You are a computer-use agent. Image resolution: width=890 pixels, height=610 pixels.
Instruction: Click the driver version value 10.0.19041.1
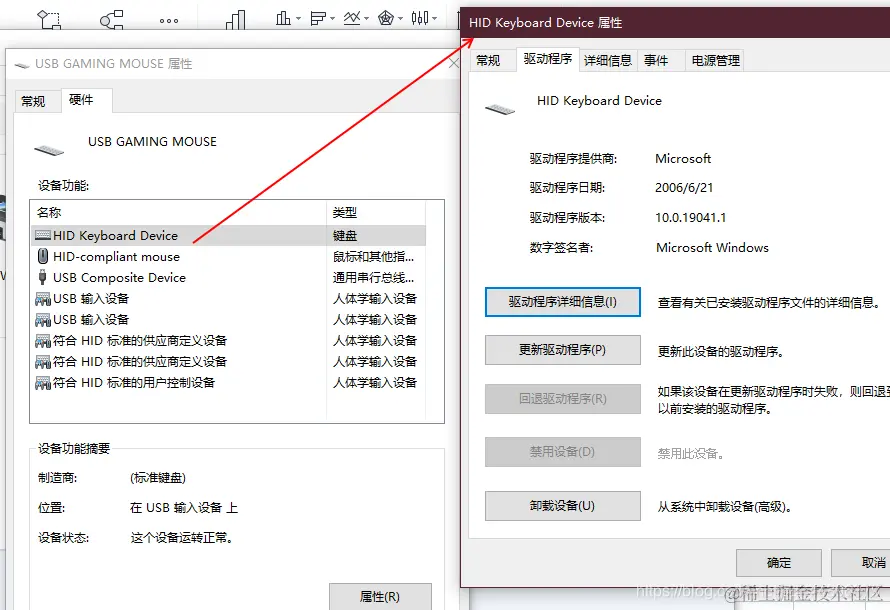click(690, 217)
